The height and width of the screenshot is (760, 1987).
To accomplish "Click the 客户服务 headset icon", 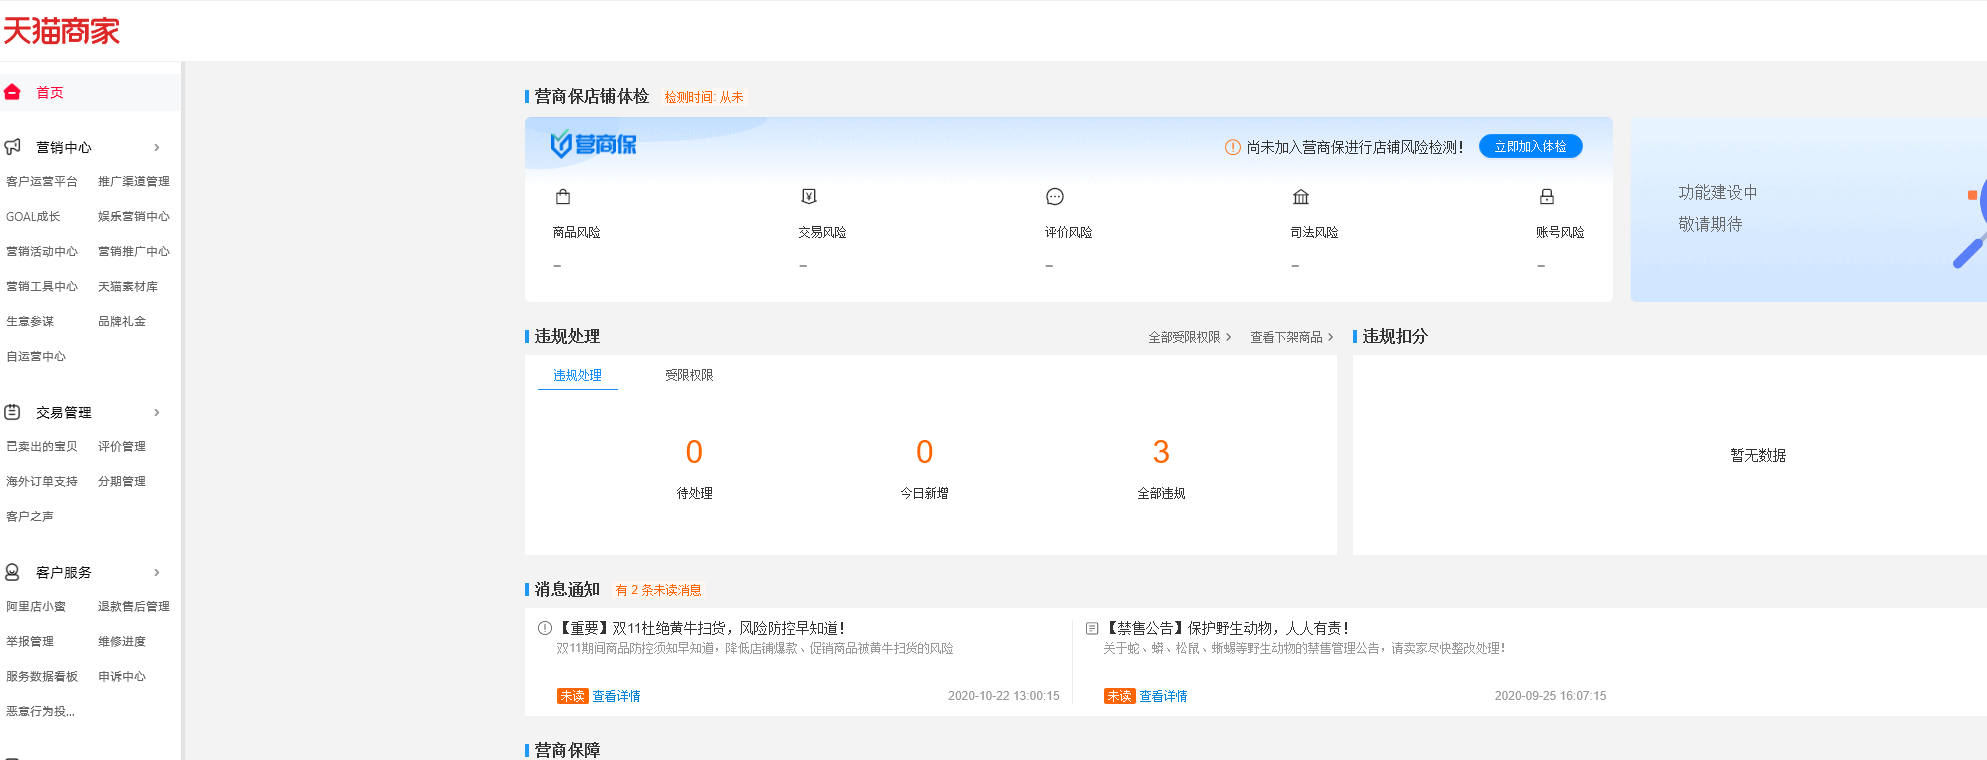I will [x=12, y=572].
